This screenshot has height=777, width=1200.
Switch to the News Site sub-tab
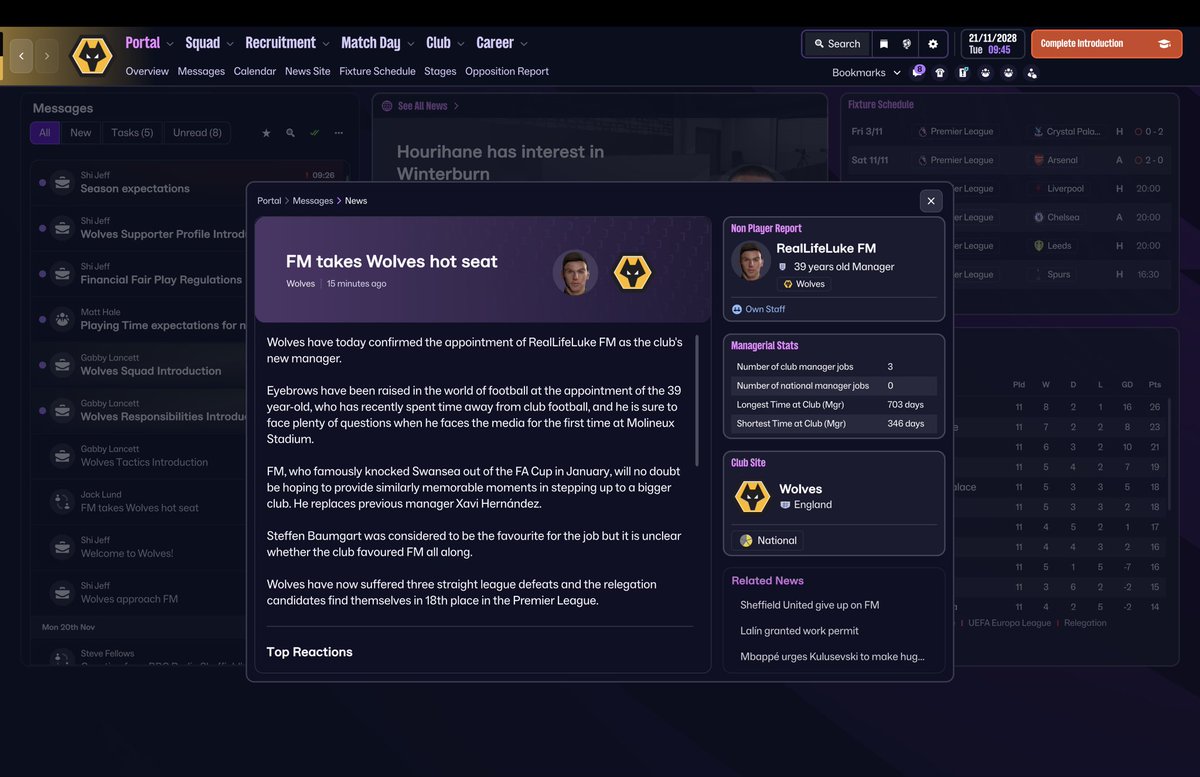(308, 72)
